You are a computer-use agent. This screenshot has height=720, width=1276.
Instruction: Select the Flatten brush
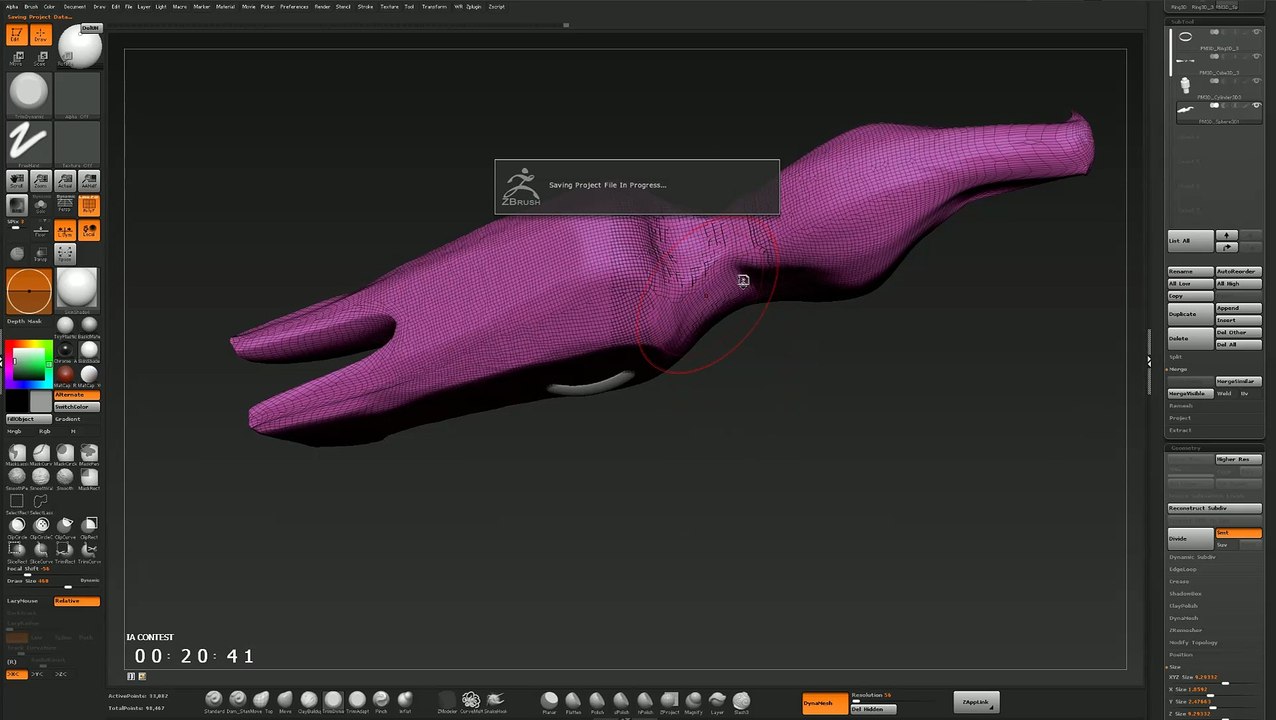coord(573,700)
